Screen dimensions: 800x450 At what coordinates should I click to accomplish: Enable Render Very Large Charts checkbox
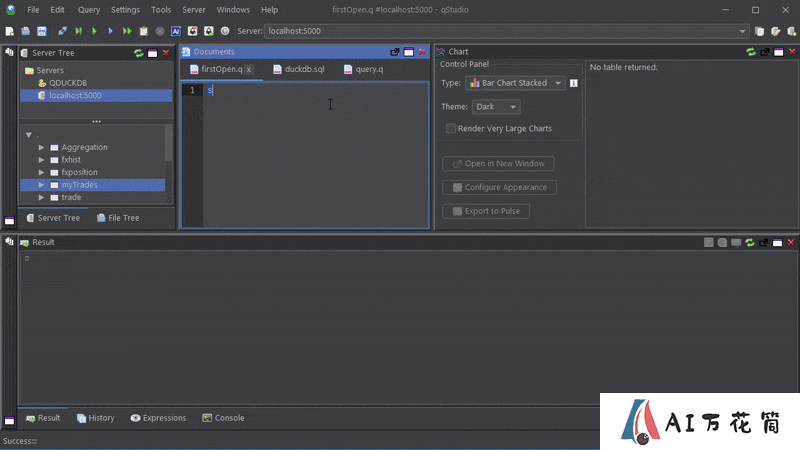[451, 129]
